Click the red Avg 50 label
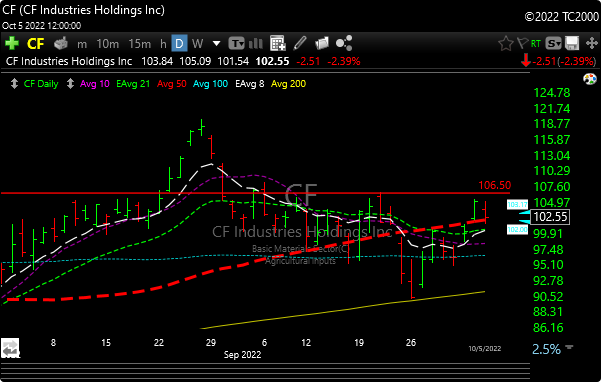The image size is (601, 382). pyautogui.click(x=172, y=84)
